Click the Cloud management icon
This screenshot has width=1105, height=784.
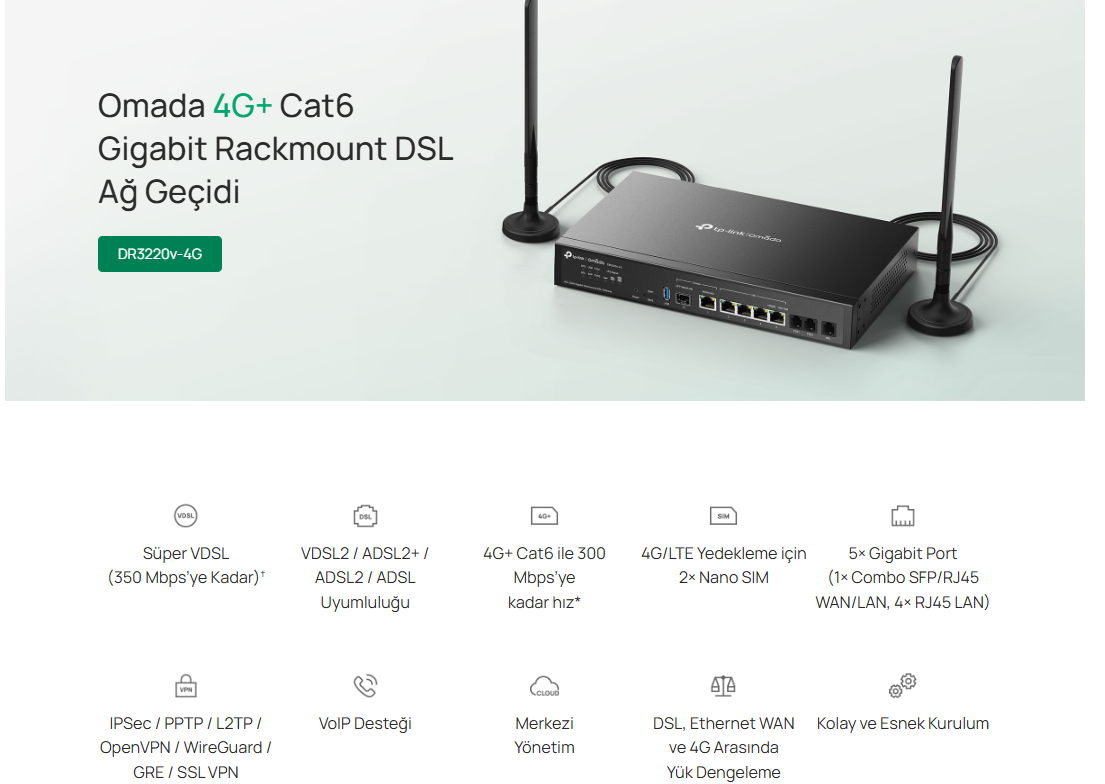coord(544,686)
